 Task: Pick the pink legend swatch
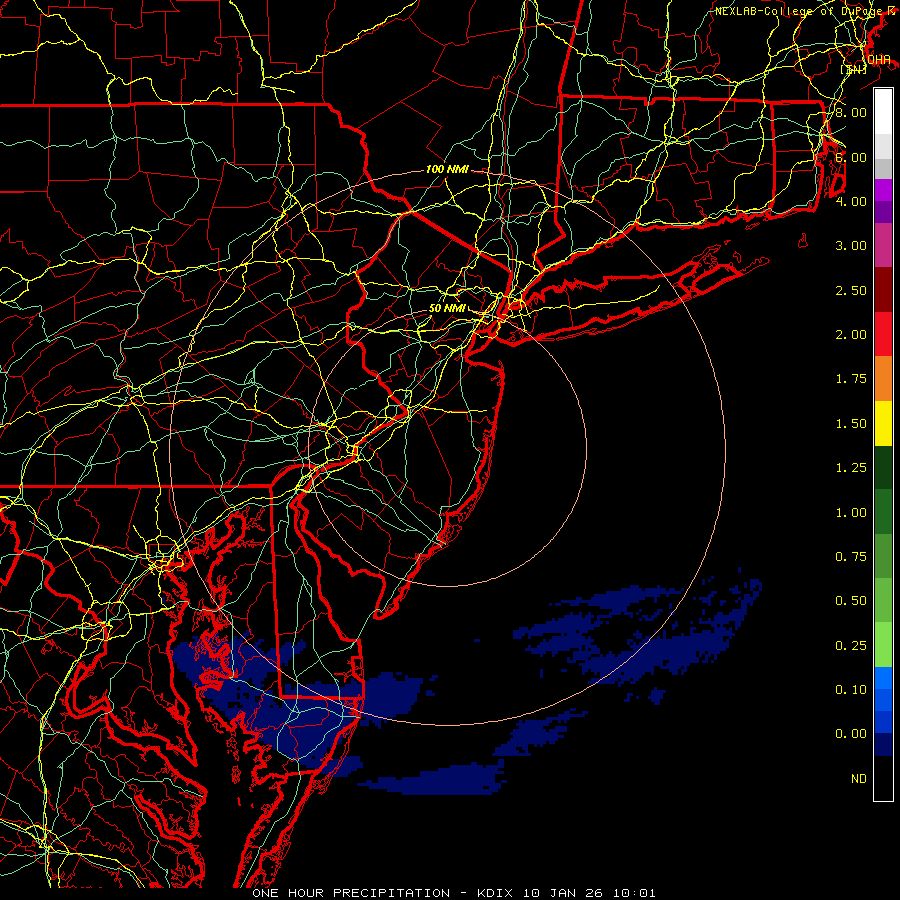click(x=883, y=246)
